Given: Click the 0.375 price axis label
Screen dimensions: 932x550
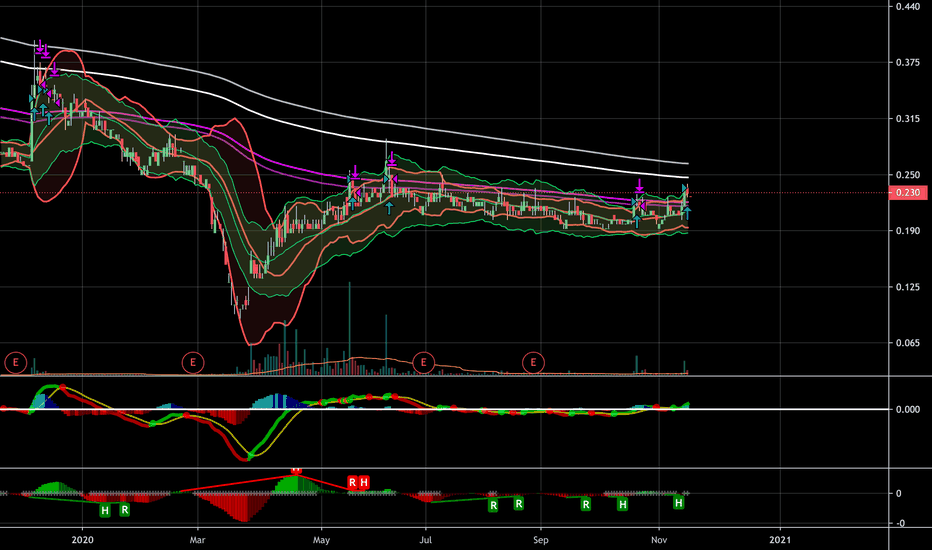Looking at the screenshot, I should pyautogui.click(x=908, y=62).
